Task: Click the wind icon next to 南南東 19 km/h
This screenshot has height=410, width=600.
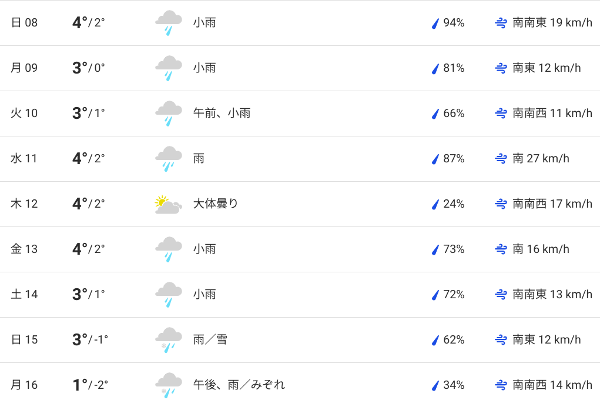Action: click(500, 23)
